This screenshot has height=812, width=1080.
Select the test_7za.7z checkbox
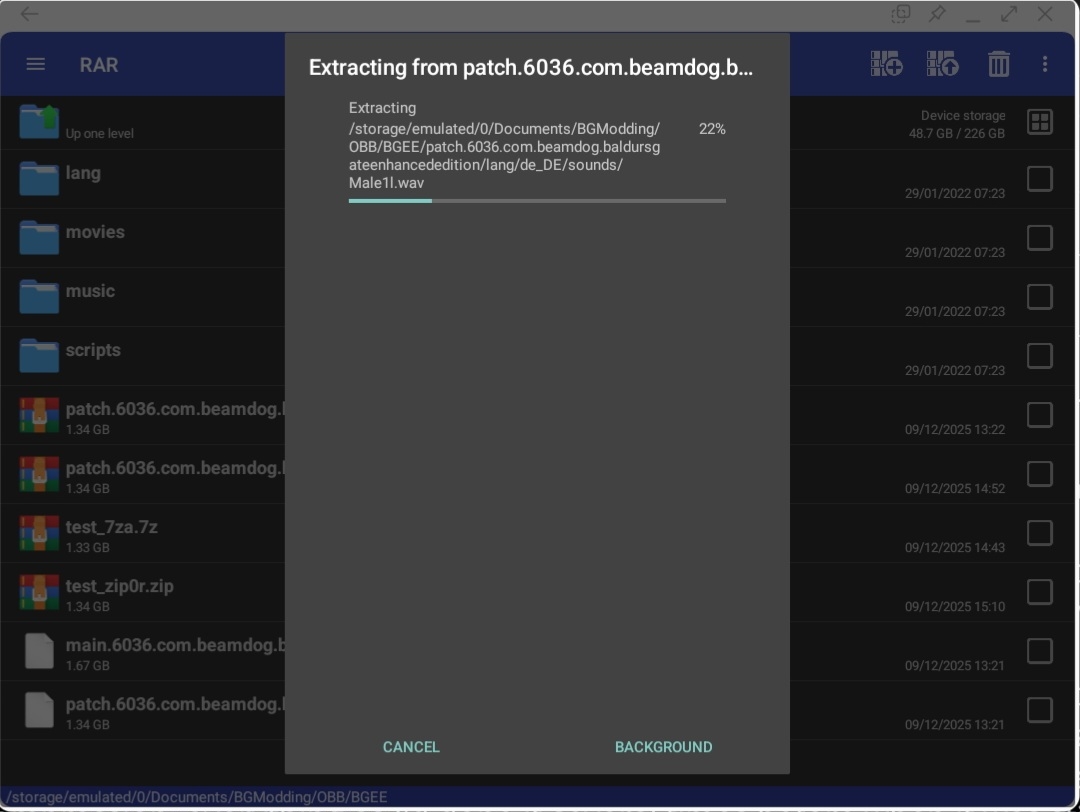tap(1040, 533)
